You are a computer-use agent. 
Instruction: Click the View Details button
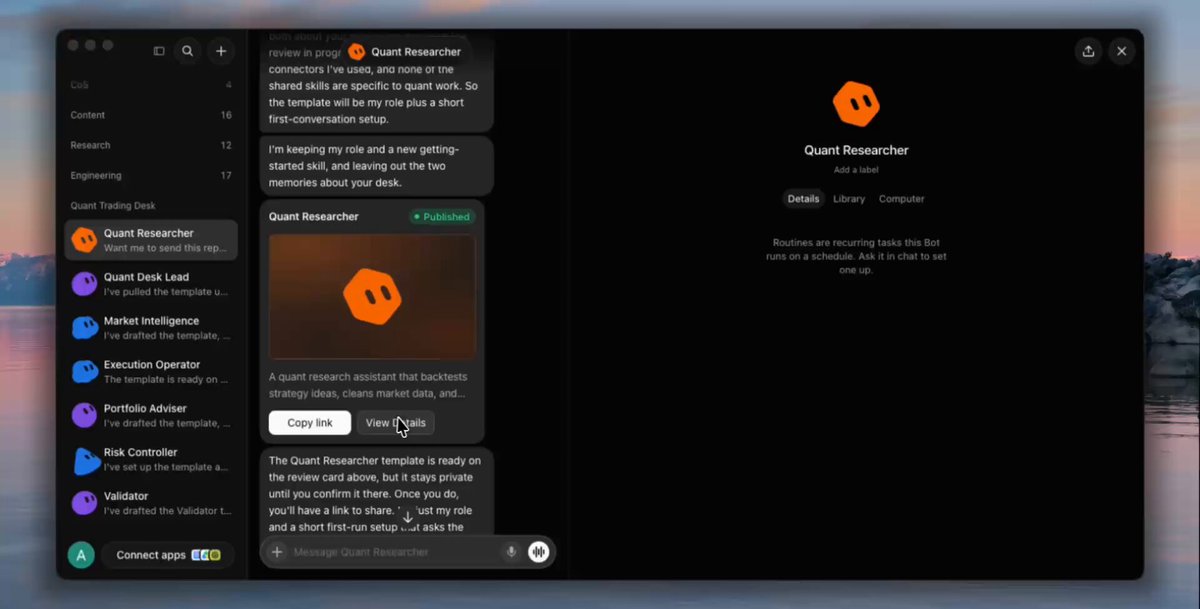point(396,423)
